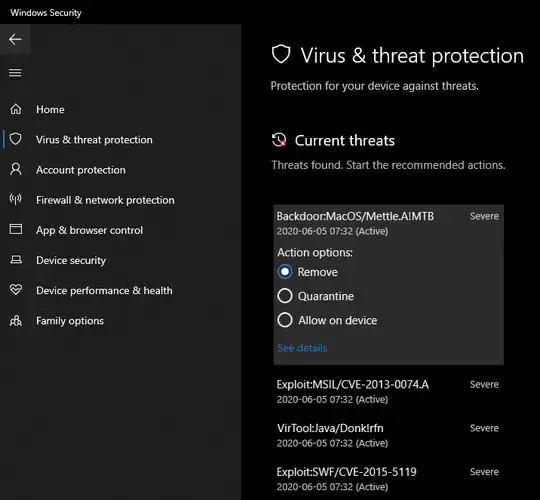Viewport: 540px width, 500px height.
Task: Navigate to Device security
Action: click(x=71, y=260)
